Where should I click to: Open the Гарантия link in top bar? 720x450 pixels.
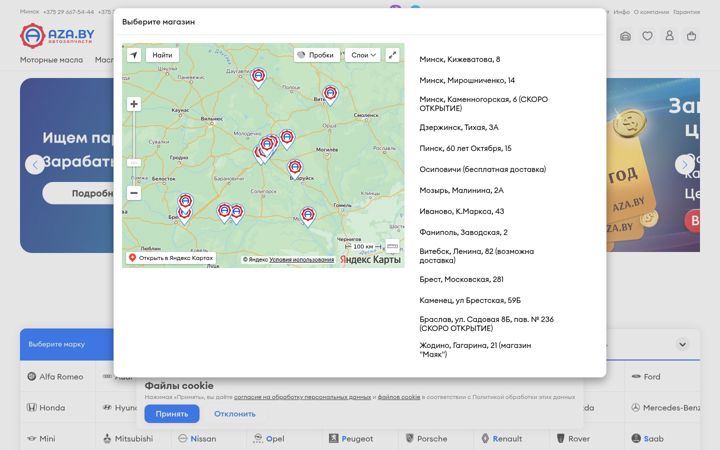pos(686,12)
